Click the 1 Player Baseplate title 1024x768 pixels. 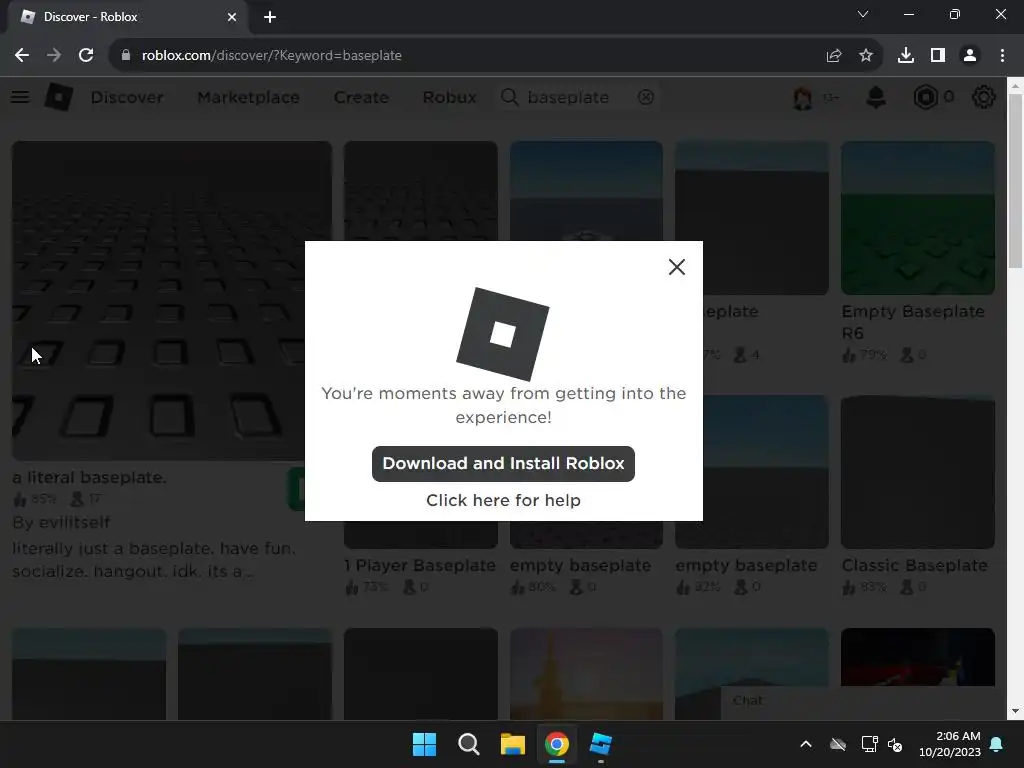420,566
